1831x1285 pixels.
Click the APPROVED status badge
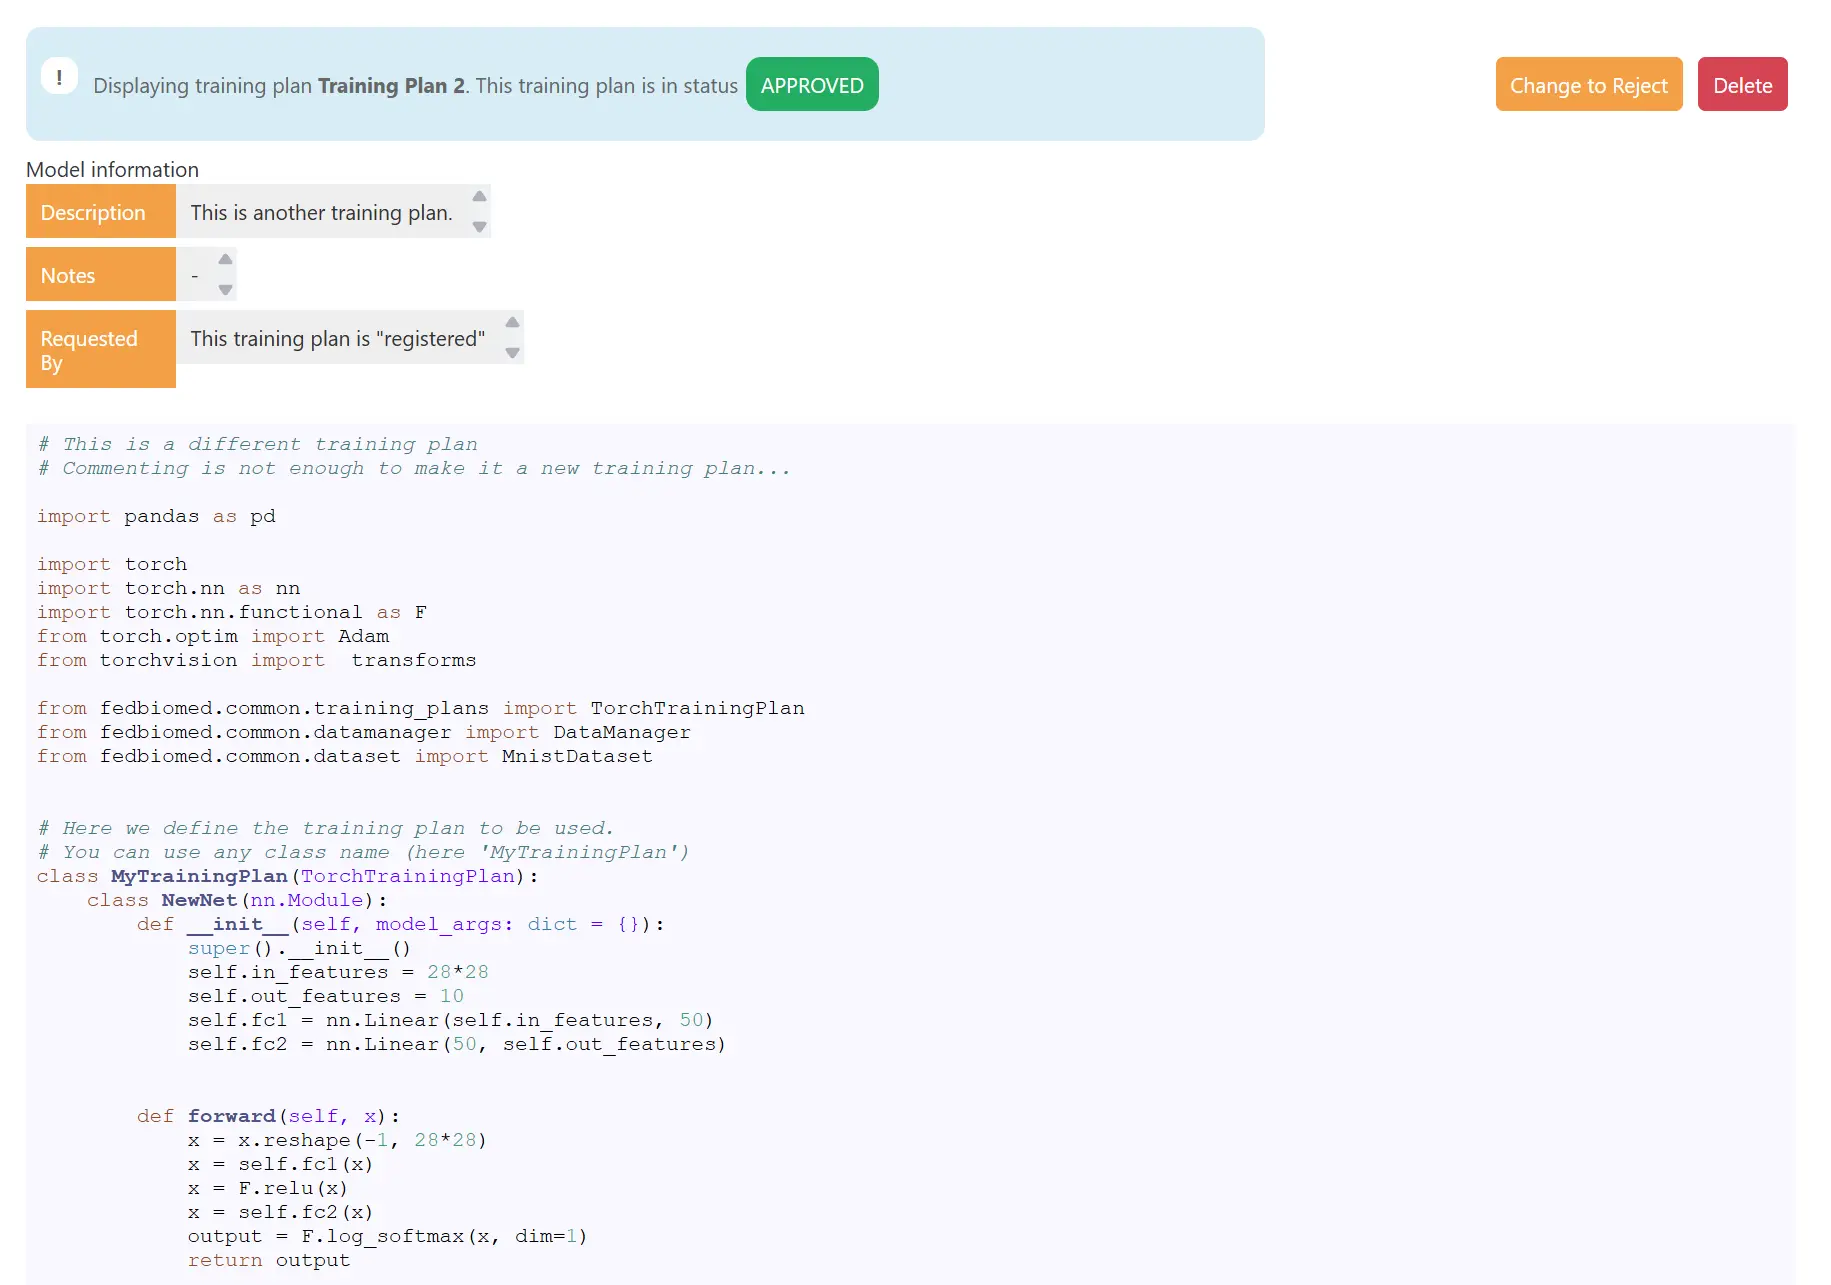pyautogui.click(x=812, y=85)
